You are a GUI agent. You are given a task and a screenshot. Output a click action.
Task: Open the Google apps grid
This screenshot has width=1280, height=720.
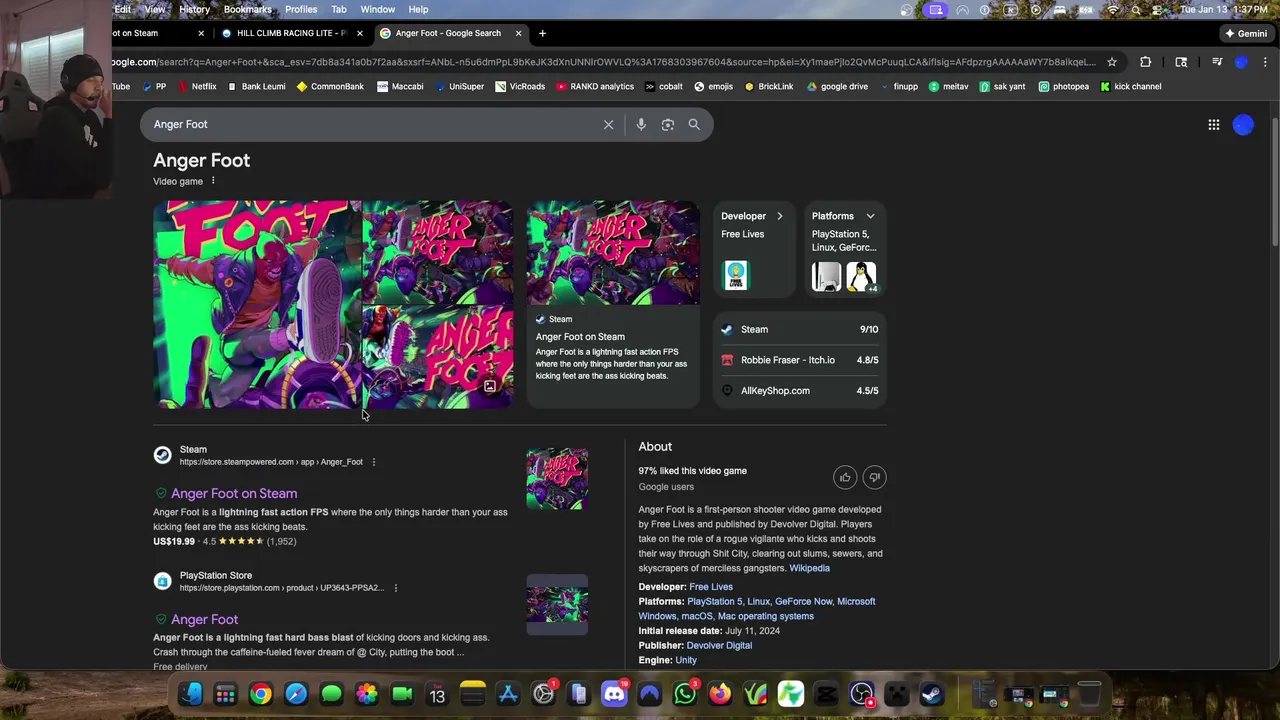(1214, 125)
